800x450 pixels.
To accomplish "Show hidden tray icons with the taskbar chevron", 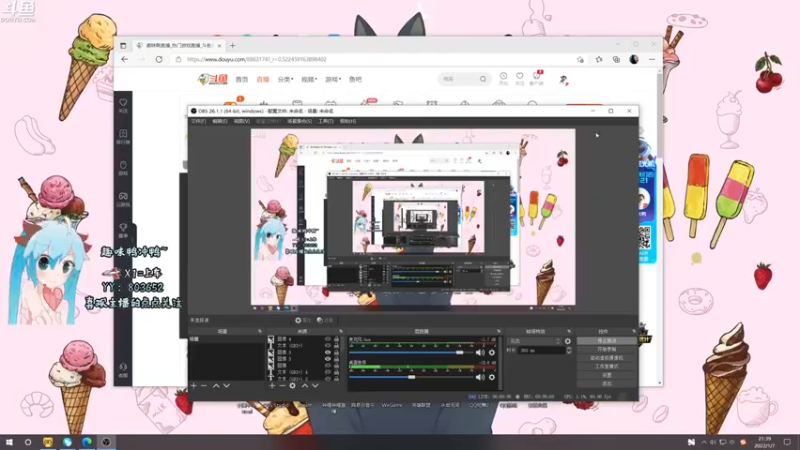I will (x=704, y=442).
